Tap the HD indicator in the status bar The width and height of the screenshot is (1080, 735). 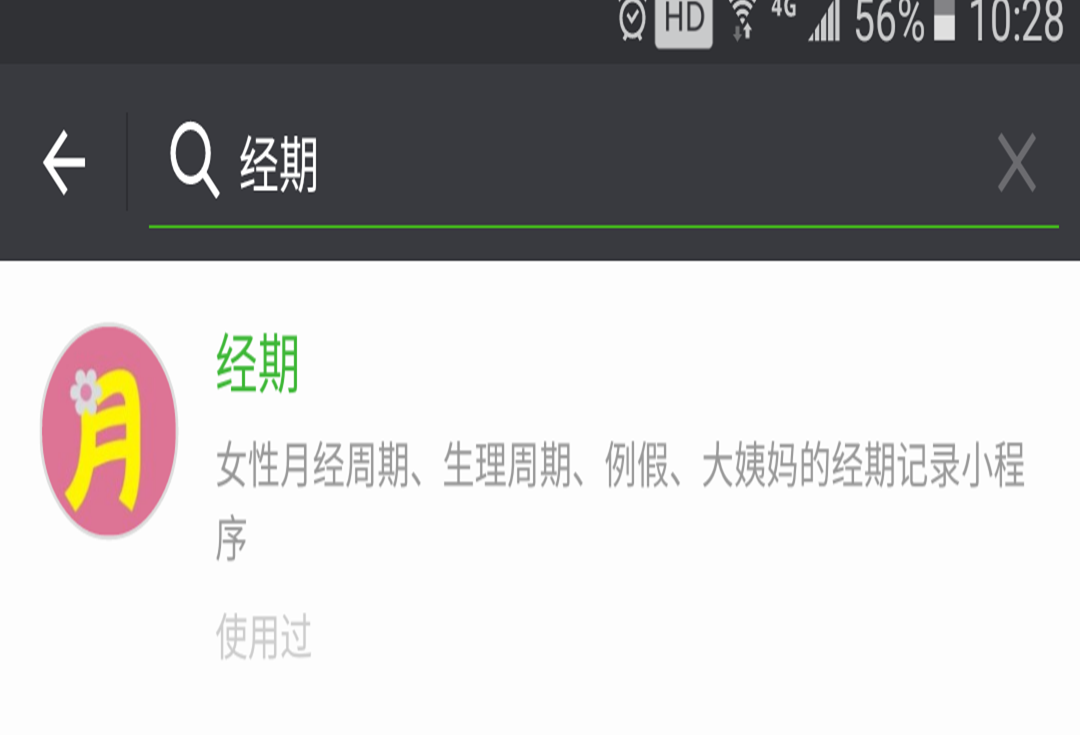(683, 21)
